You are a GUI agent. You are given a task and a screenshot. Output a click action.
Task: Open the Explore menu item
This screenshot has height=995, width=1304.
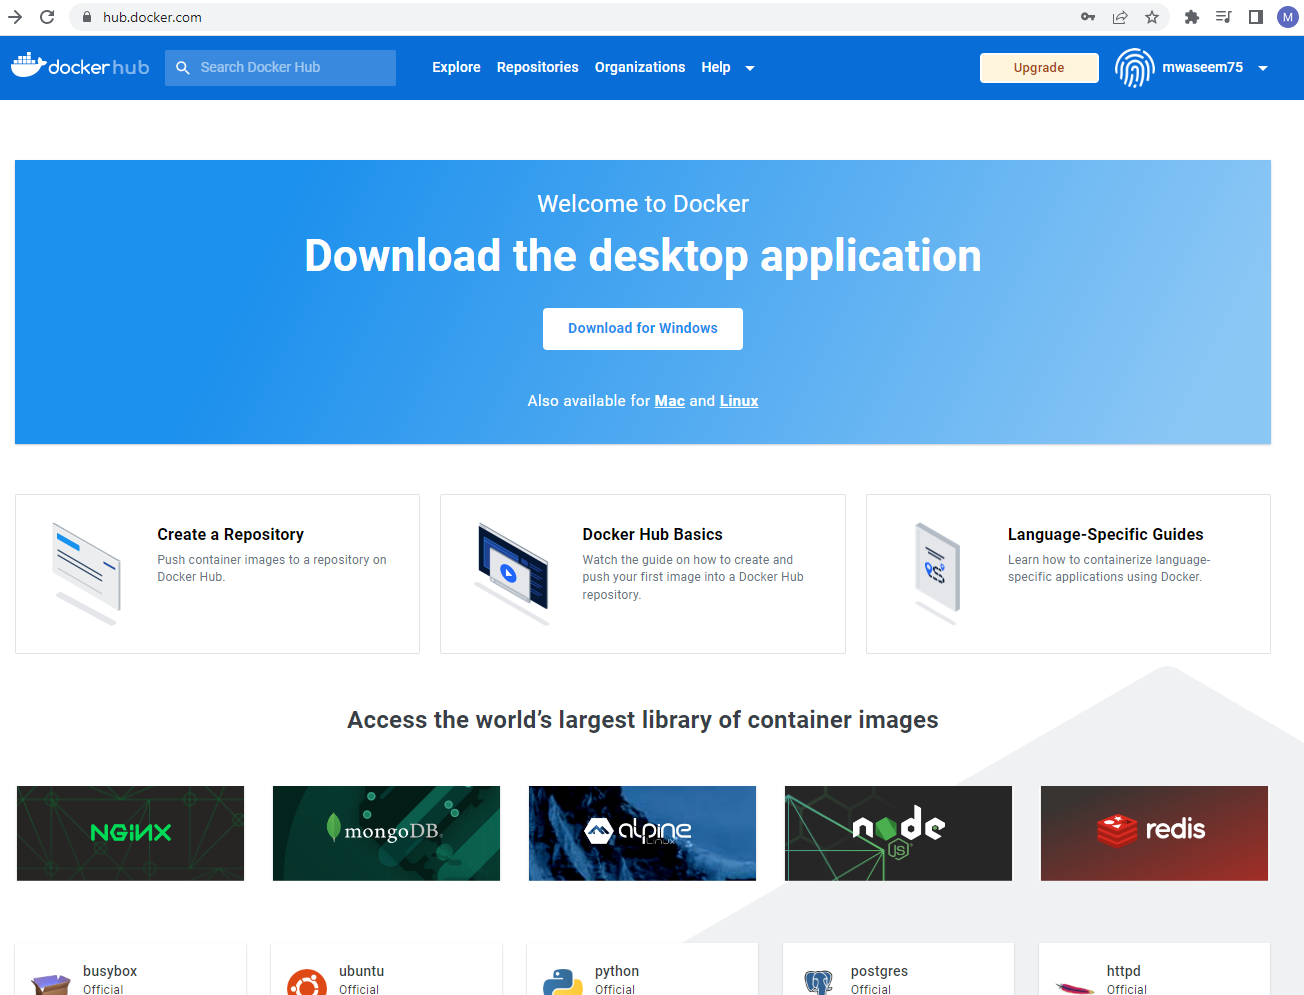(456, 67)
